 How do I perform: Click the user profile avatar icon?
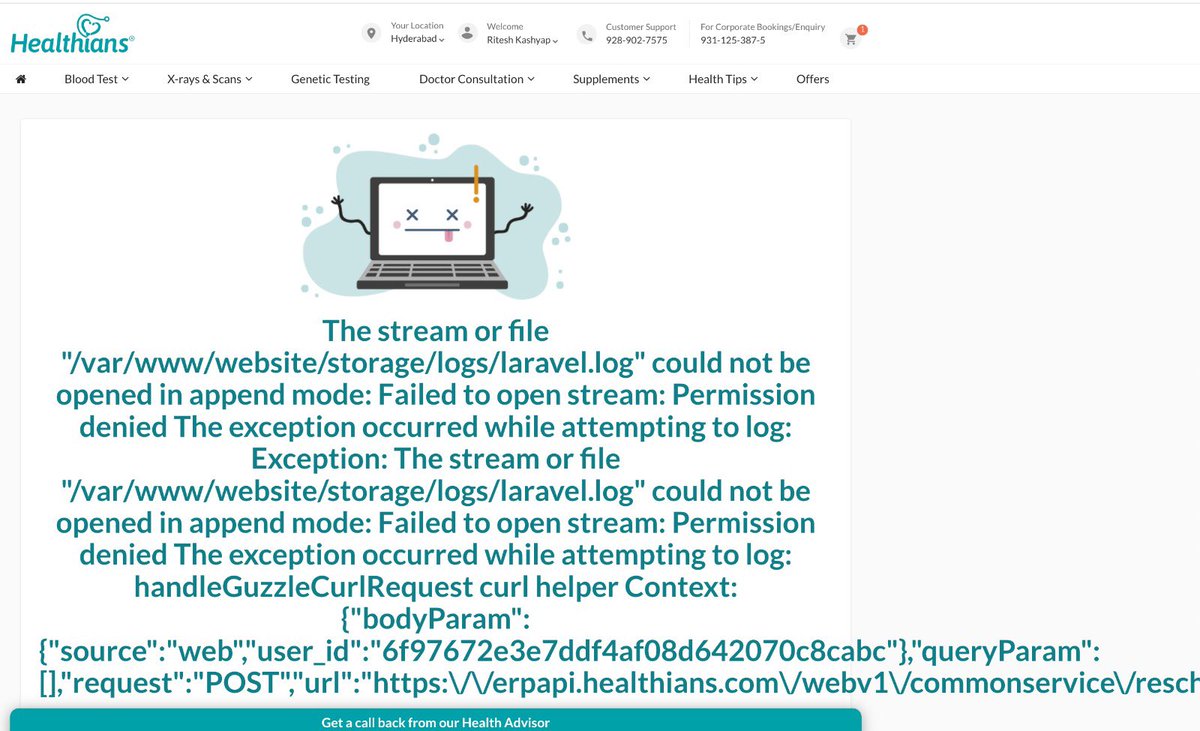click(x=467, y=33)
